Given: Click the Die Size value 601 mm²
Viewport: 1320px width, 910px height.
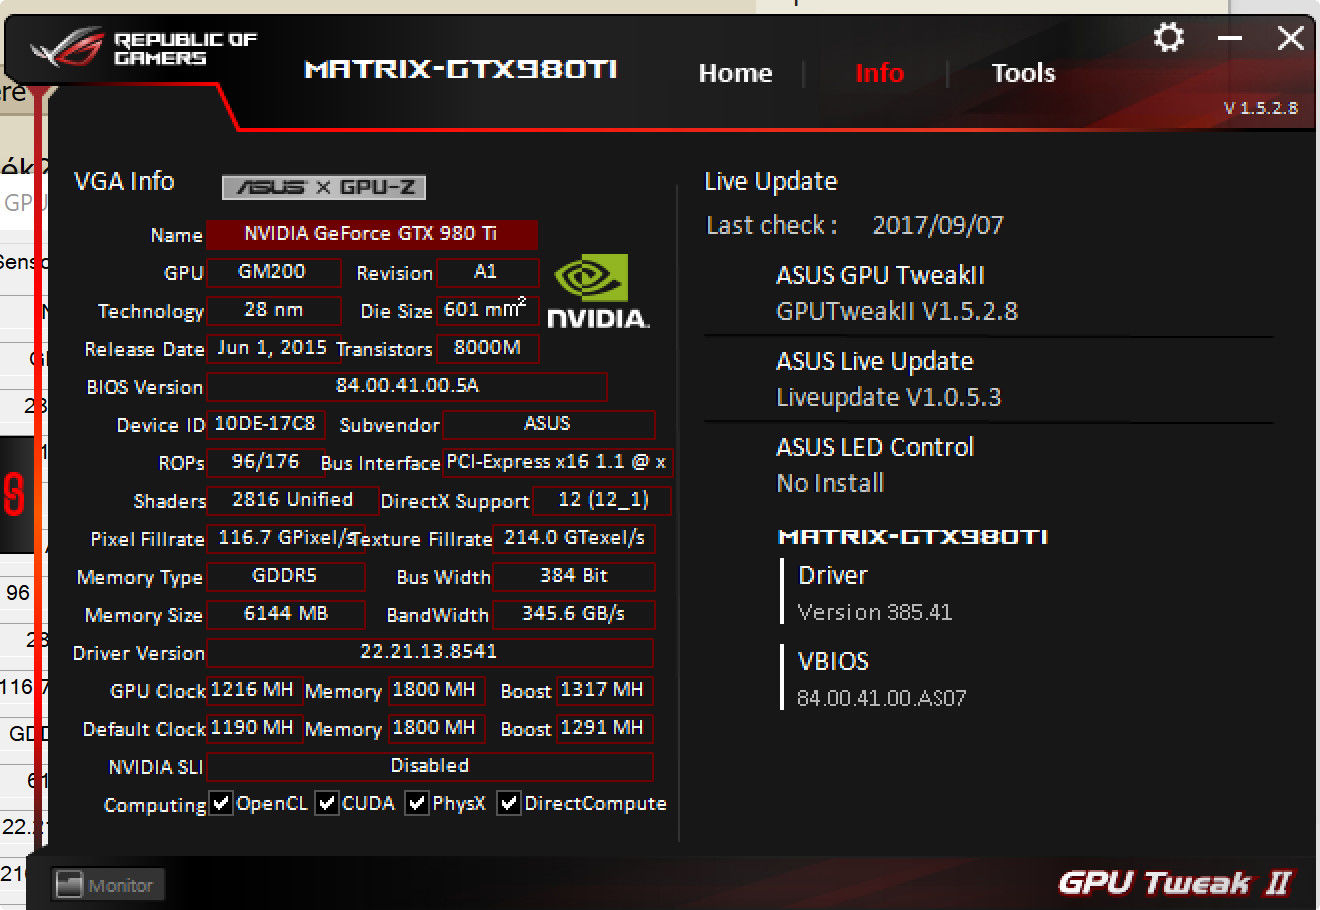Looking at the screenshot, I should point(487,310).
